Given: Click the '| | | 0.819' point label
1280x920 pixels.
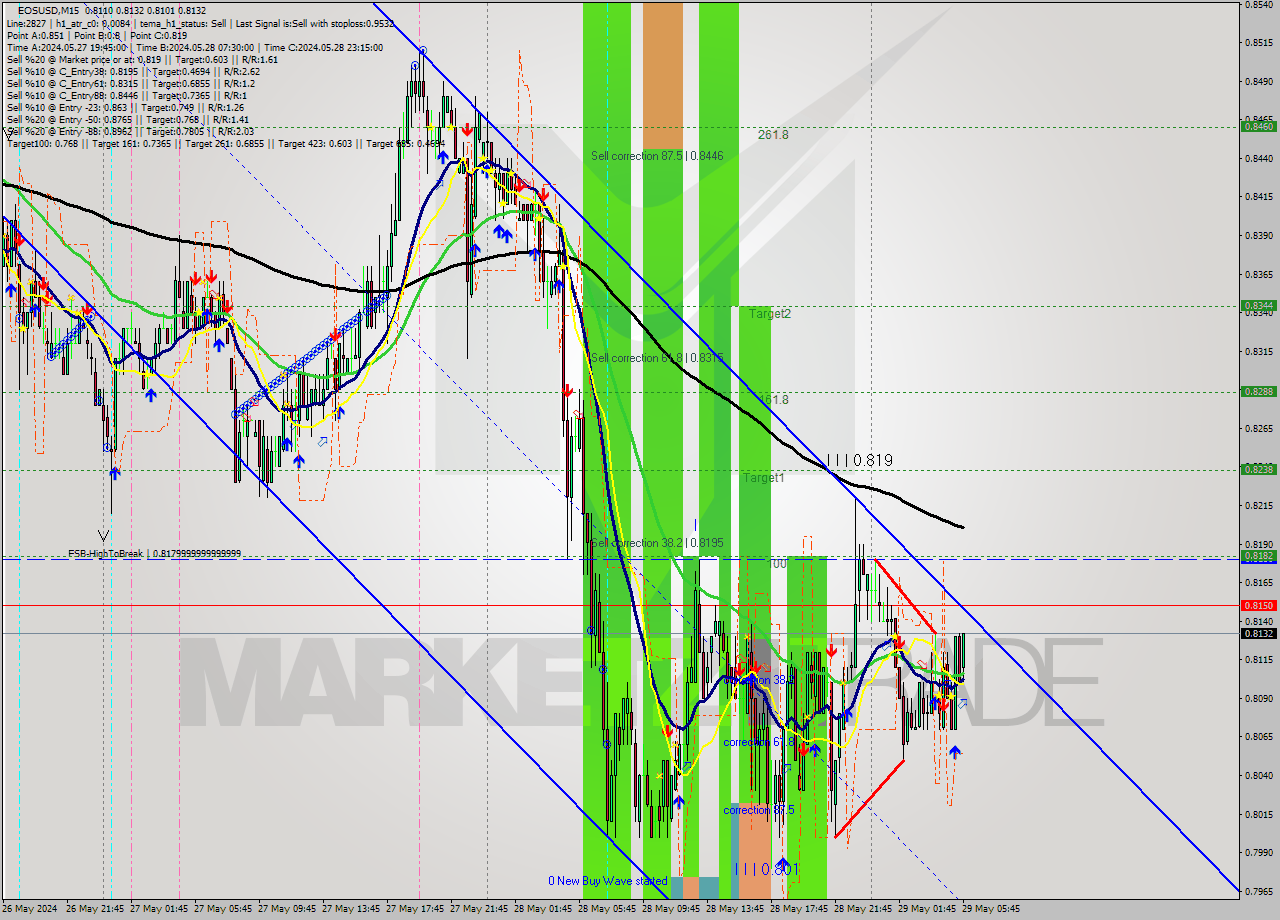Looking at the screenshot, I should 859,461.
